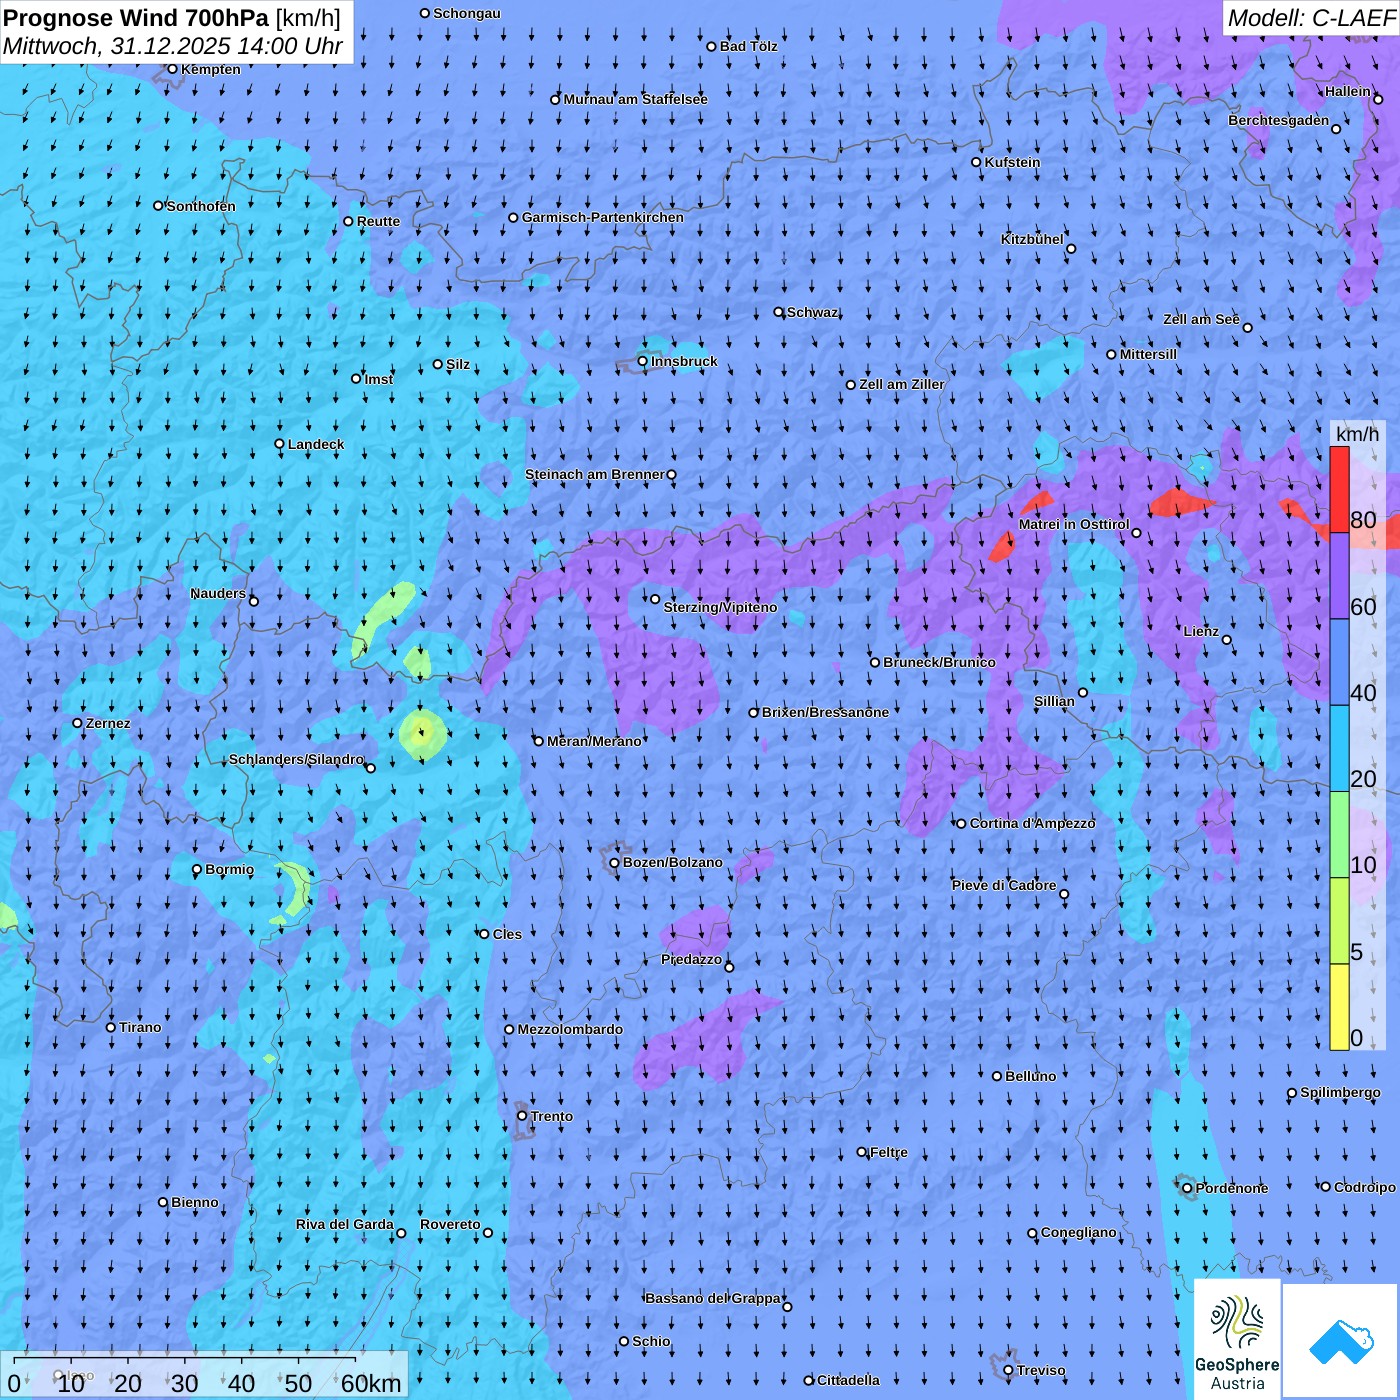Click the 'Mittersill' label

click(1148, 354)
